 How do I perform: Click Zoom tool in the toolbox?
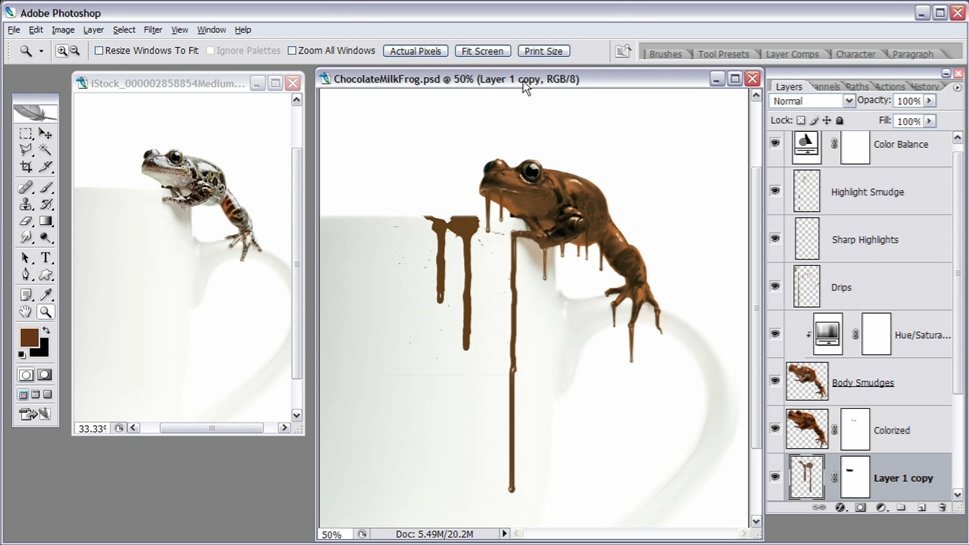(x=45, y=312)
